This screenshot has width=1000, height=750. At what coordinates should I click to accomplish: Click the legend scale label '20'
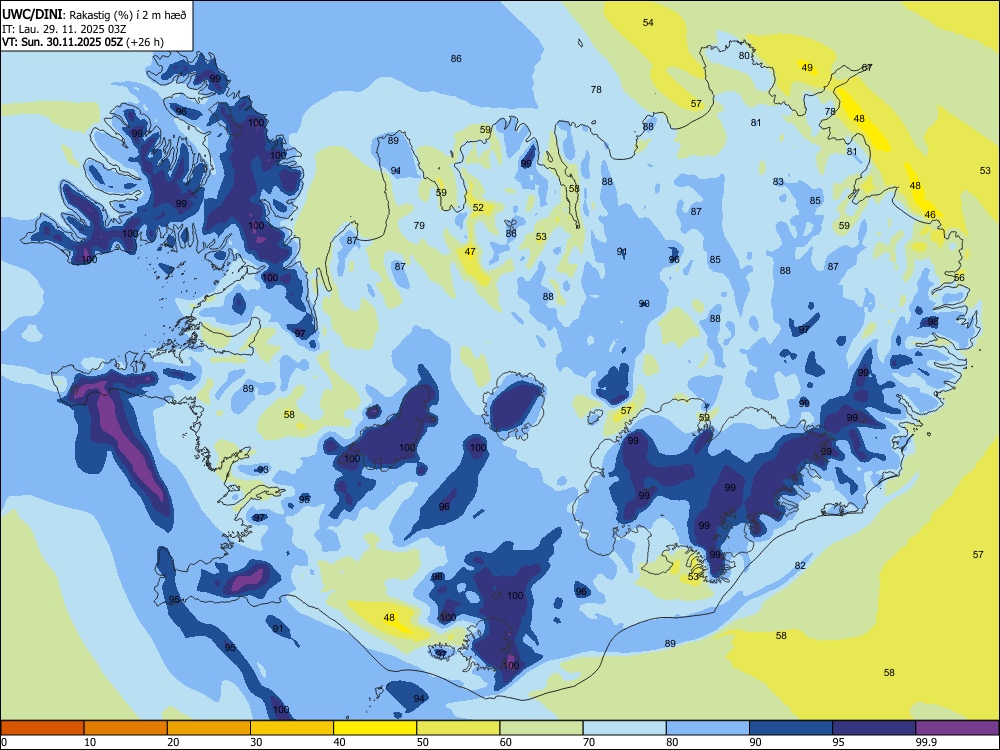[173, 742]
